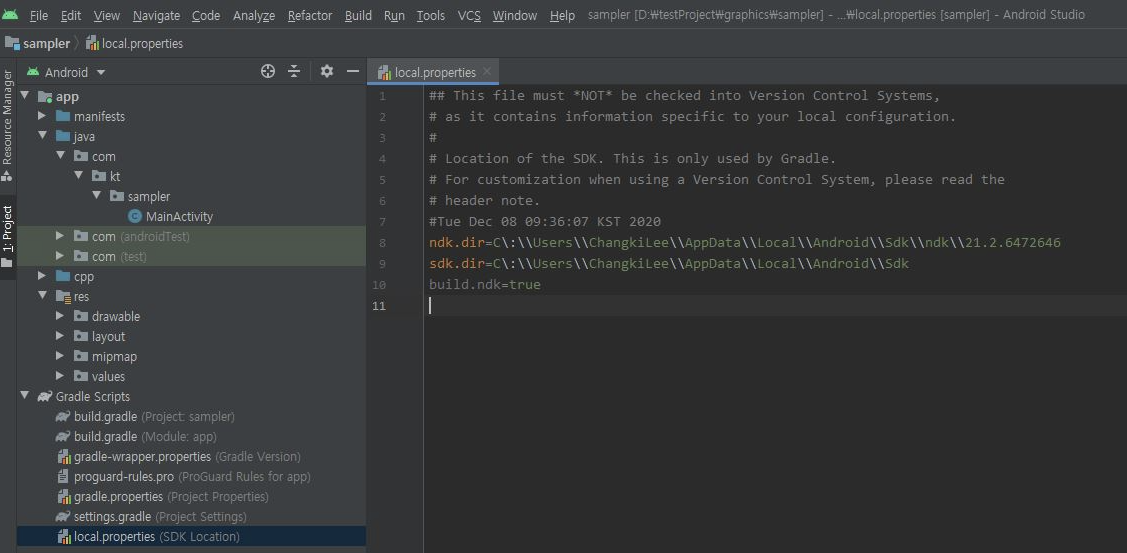The image size is (1127, 553).
Task: Select build.gradle (Module: app)
Action: click(x=136, y=437)
